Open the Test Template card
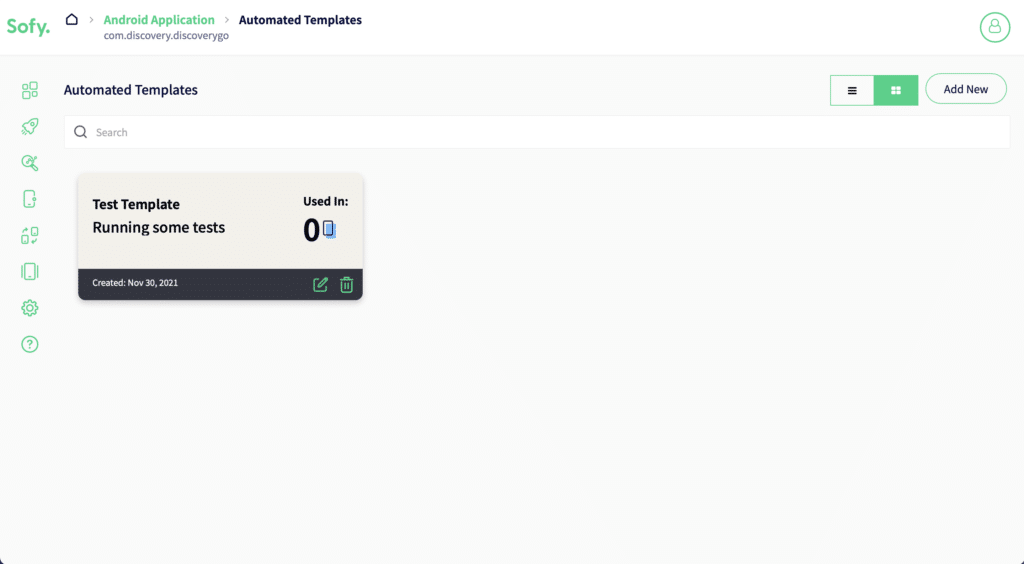This screenshot has height=564, width=1024. [190, 220]
